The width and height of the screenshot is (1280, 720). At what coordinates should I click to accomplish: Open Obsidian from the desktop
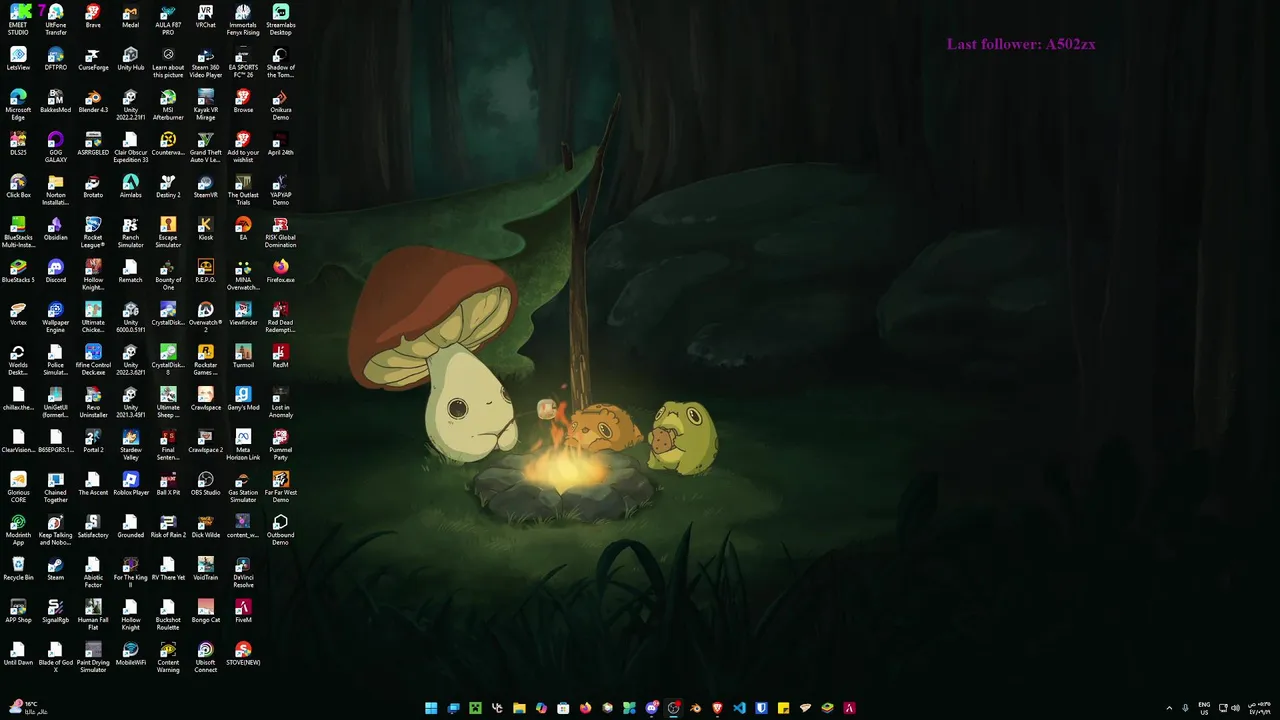56,229
